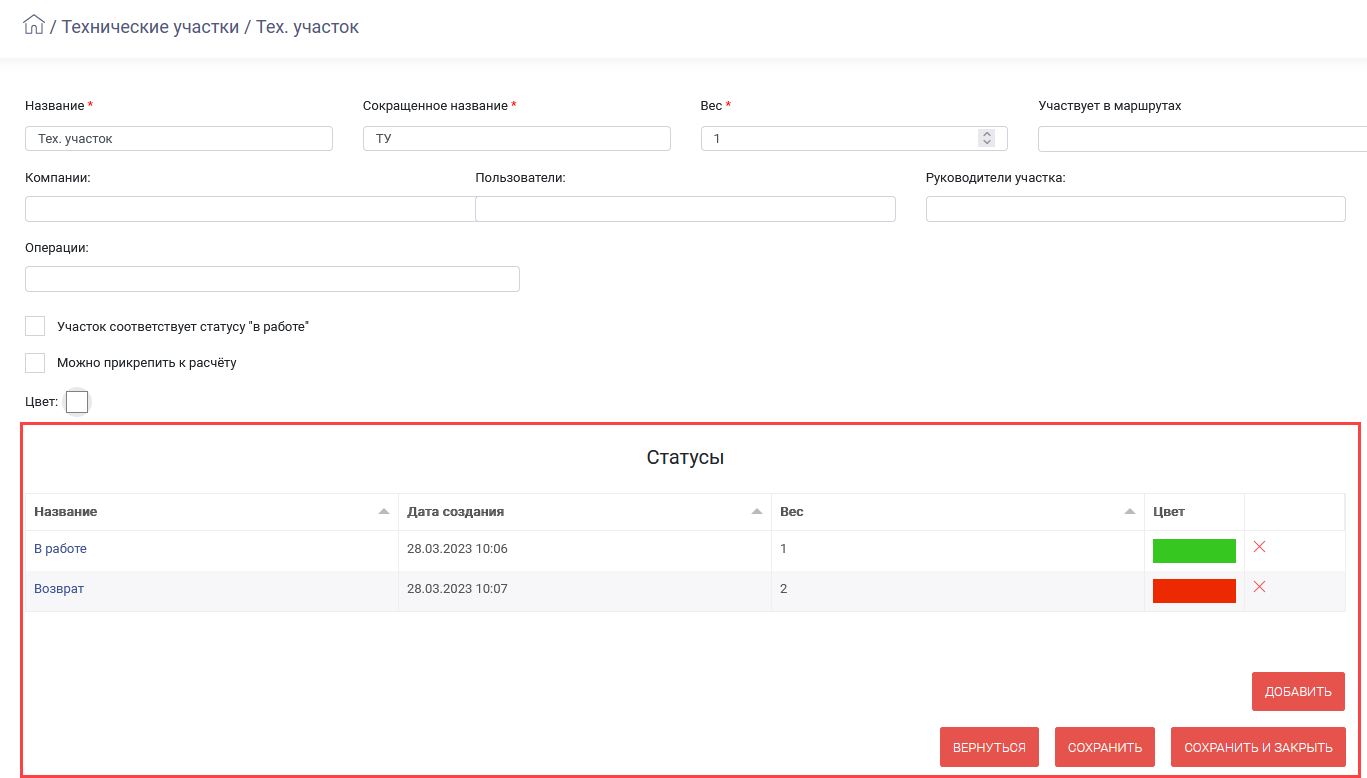
Task: Click the ДОБАВИТЬ button
Action: click(1298, 691)
